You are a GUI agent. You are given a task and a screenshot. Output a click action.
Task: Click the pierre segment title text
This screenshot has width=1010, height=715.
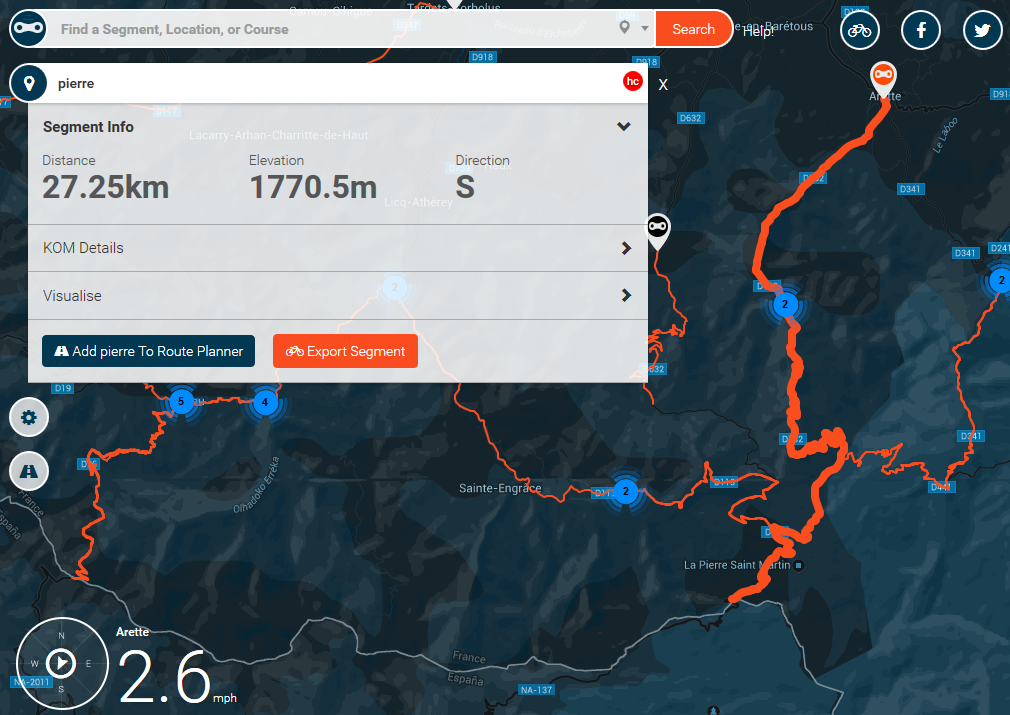tap(76, 84)
